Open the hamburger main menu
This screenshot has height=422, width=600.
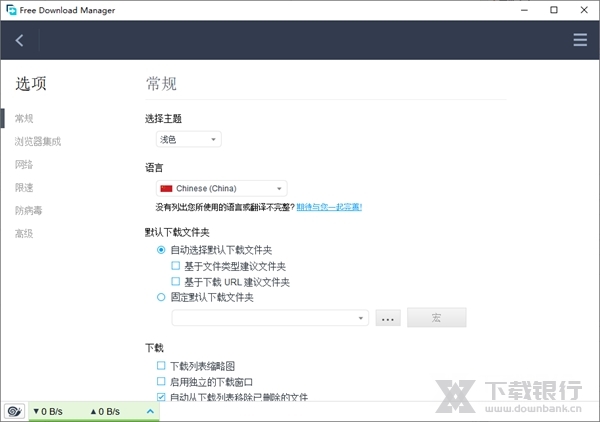pos(580,41)
